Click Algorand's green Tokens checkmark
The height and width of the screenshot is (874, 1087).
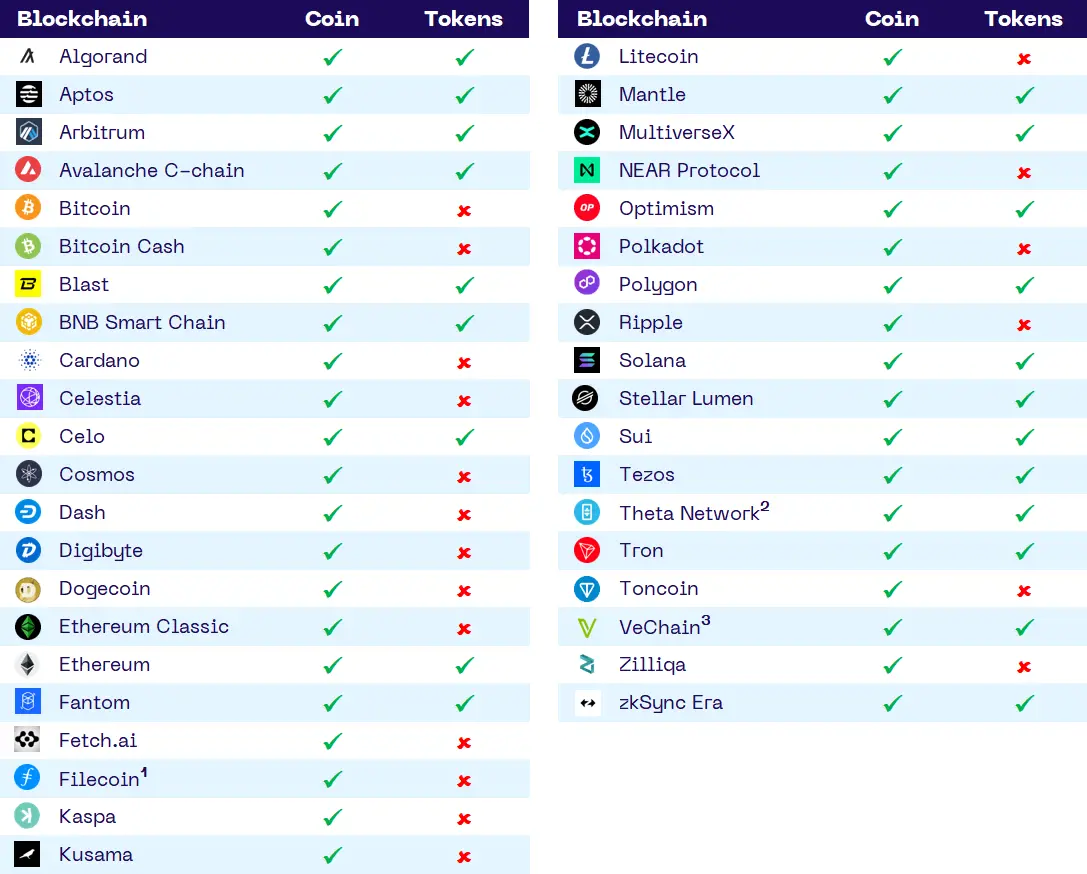(465, 57)
